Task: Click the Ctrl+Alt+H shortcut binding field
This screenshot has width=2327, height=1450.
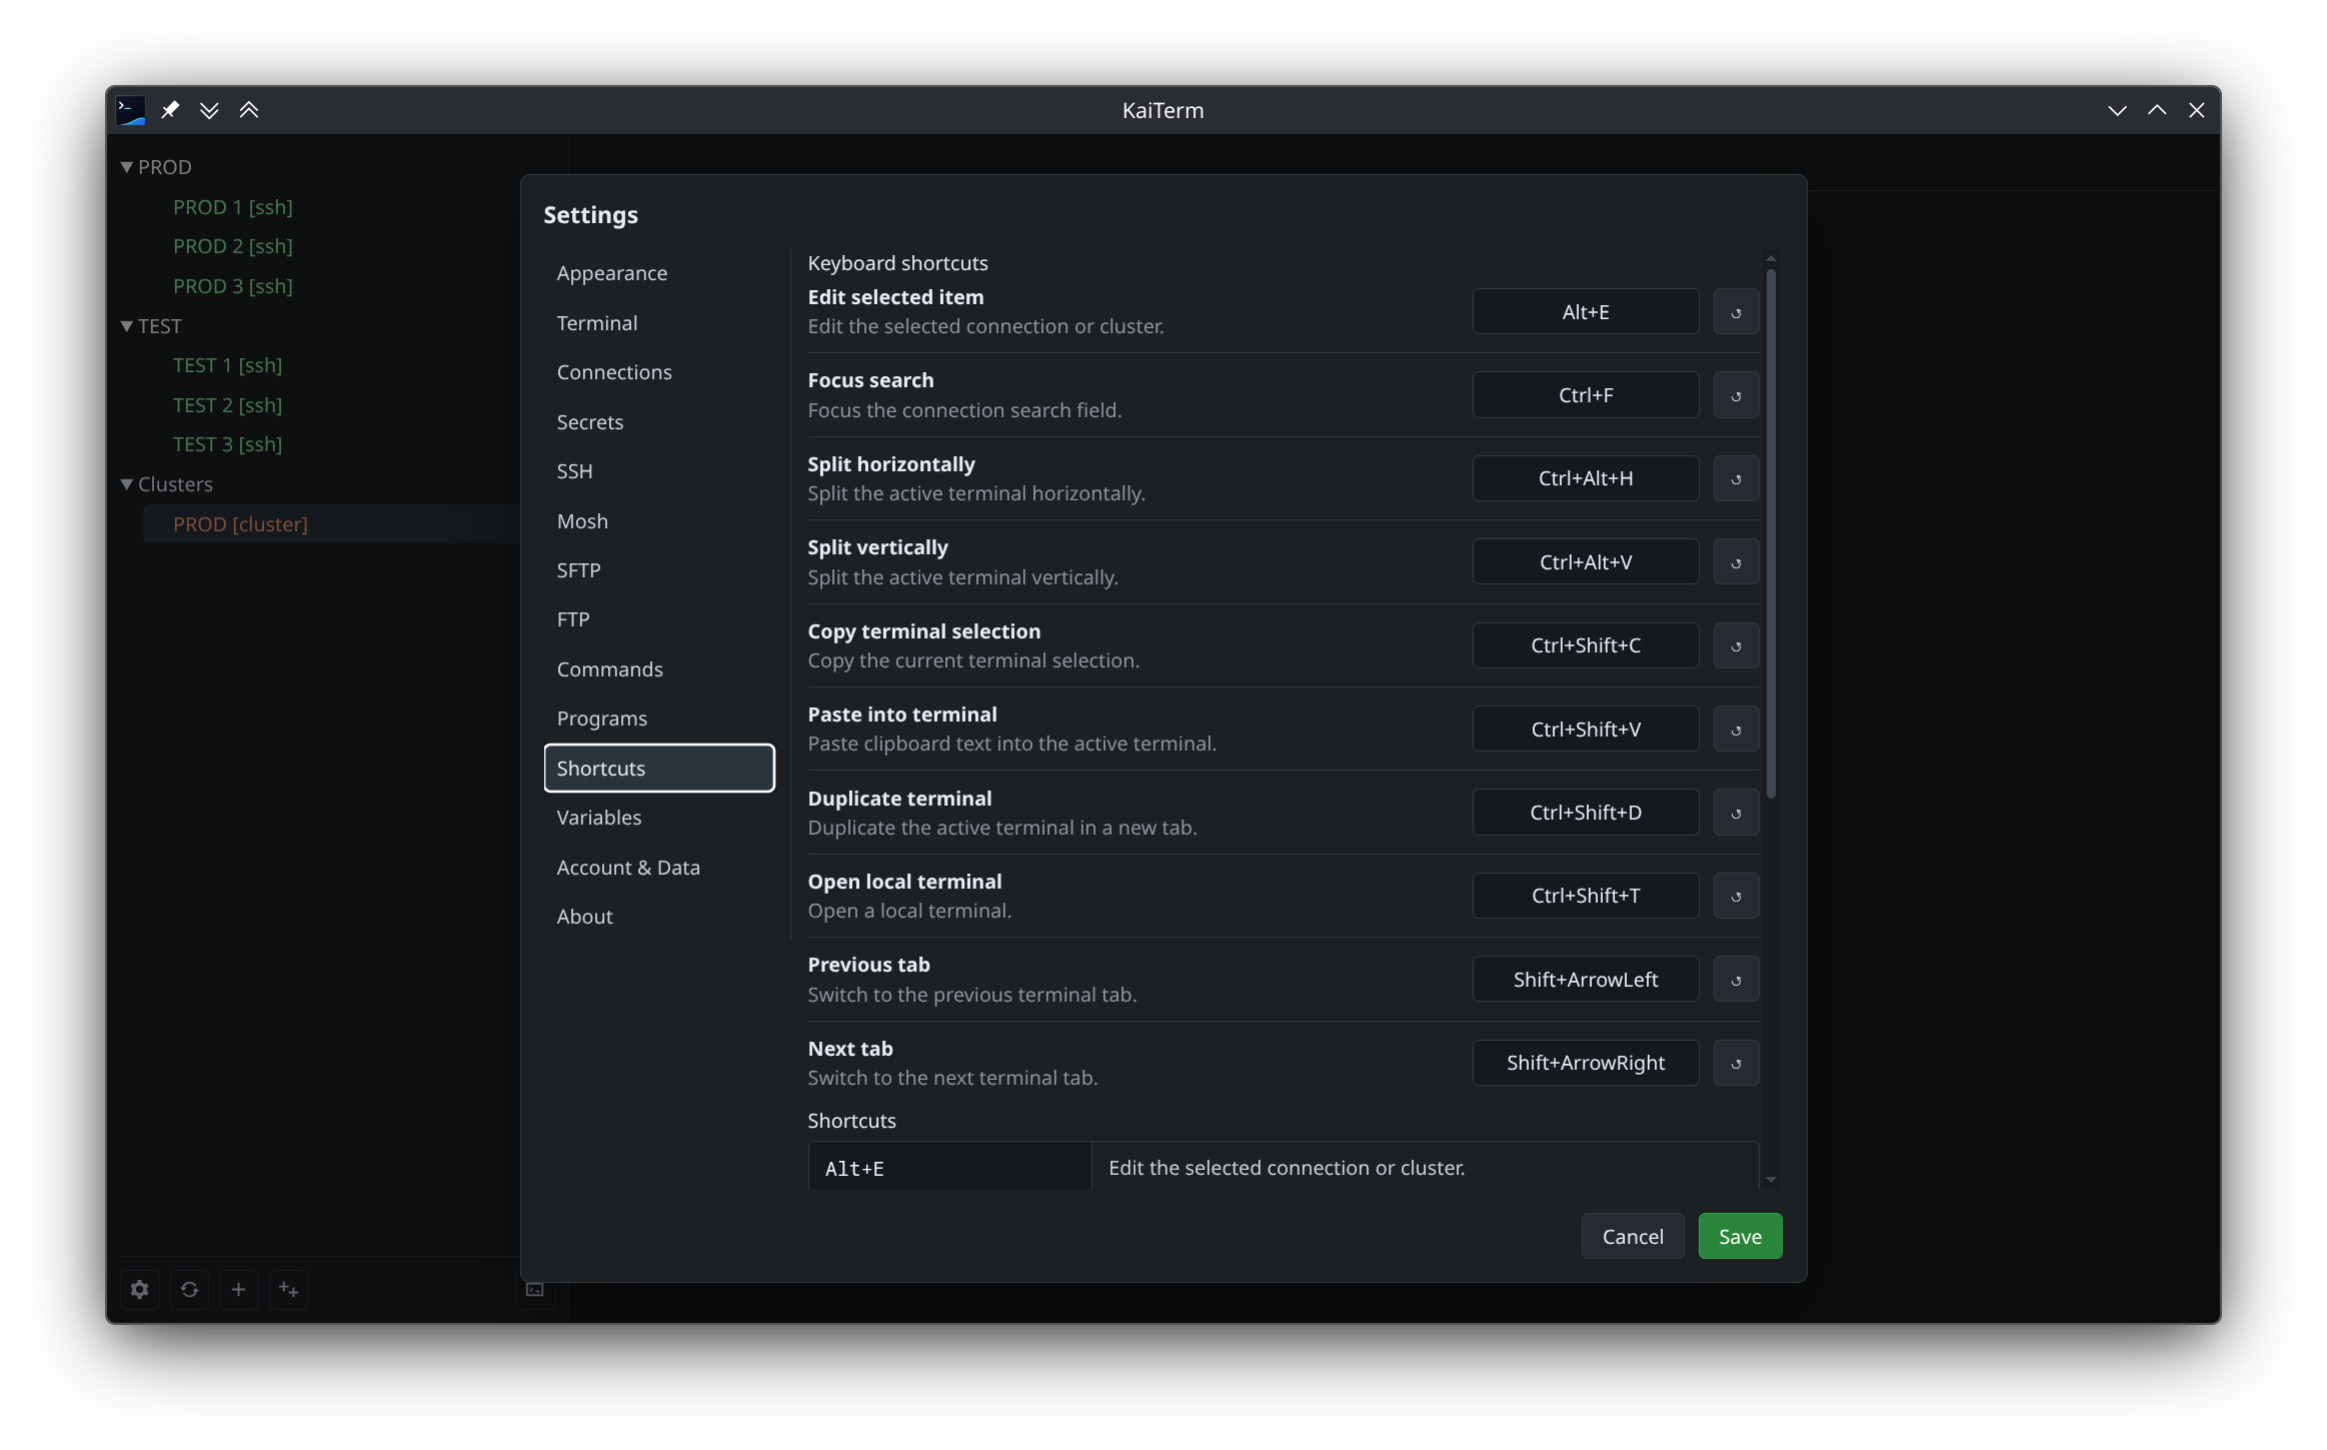Action: tap(1585, 478)
